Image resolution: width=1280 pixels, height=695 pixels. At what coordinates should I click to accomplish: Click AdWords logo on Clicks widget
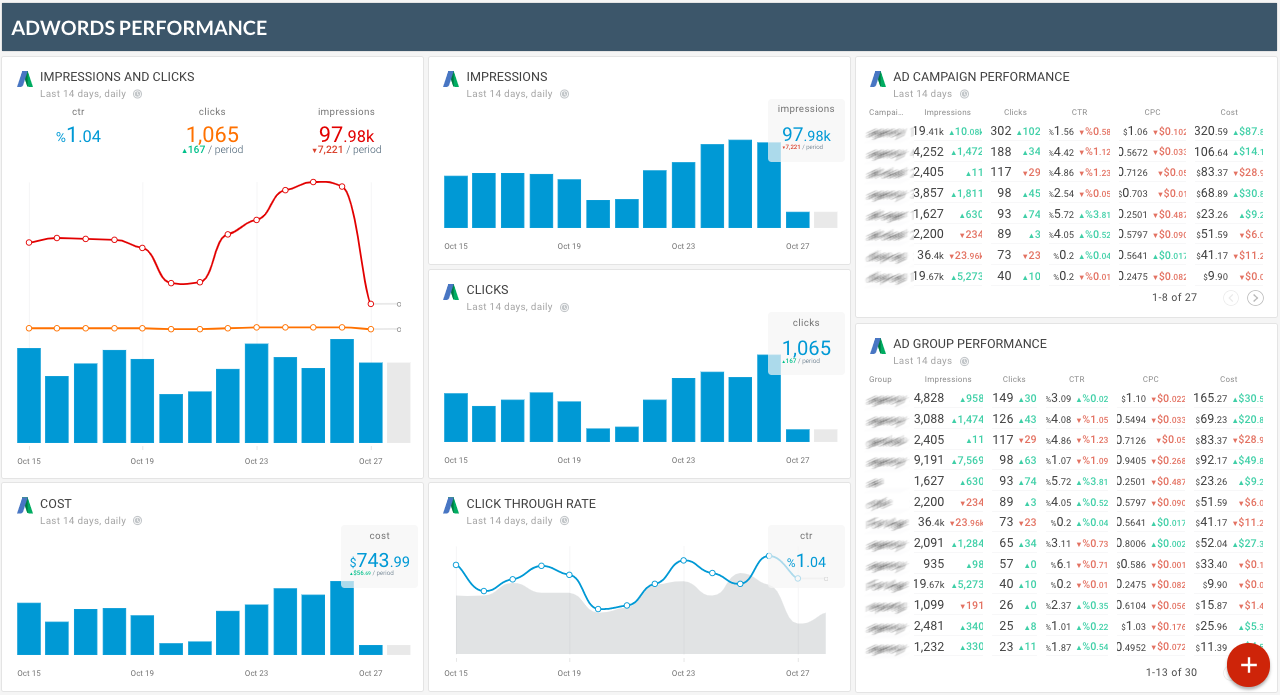pos(451,291)
